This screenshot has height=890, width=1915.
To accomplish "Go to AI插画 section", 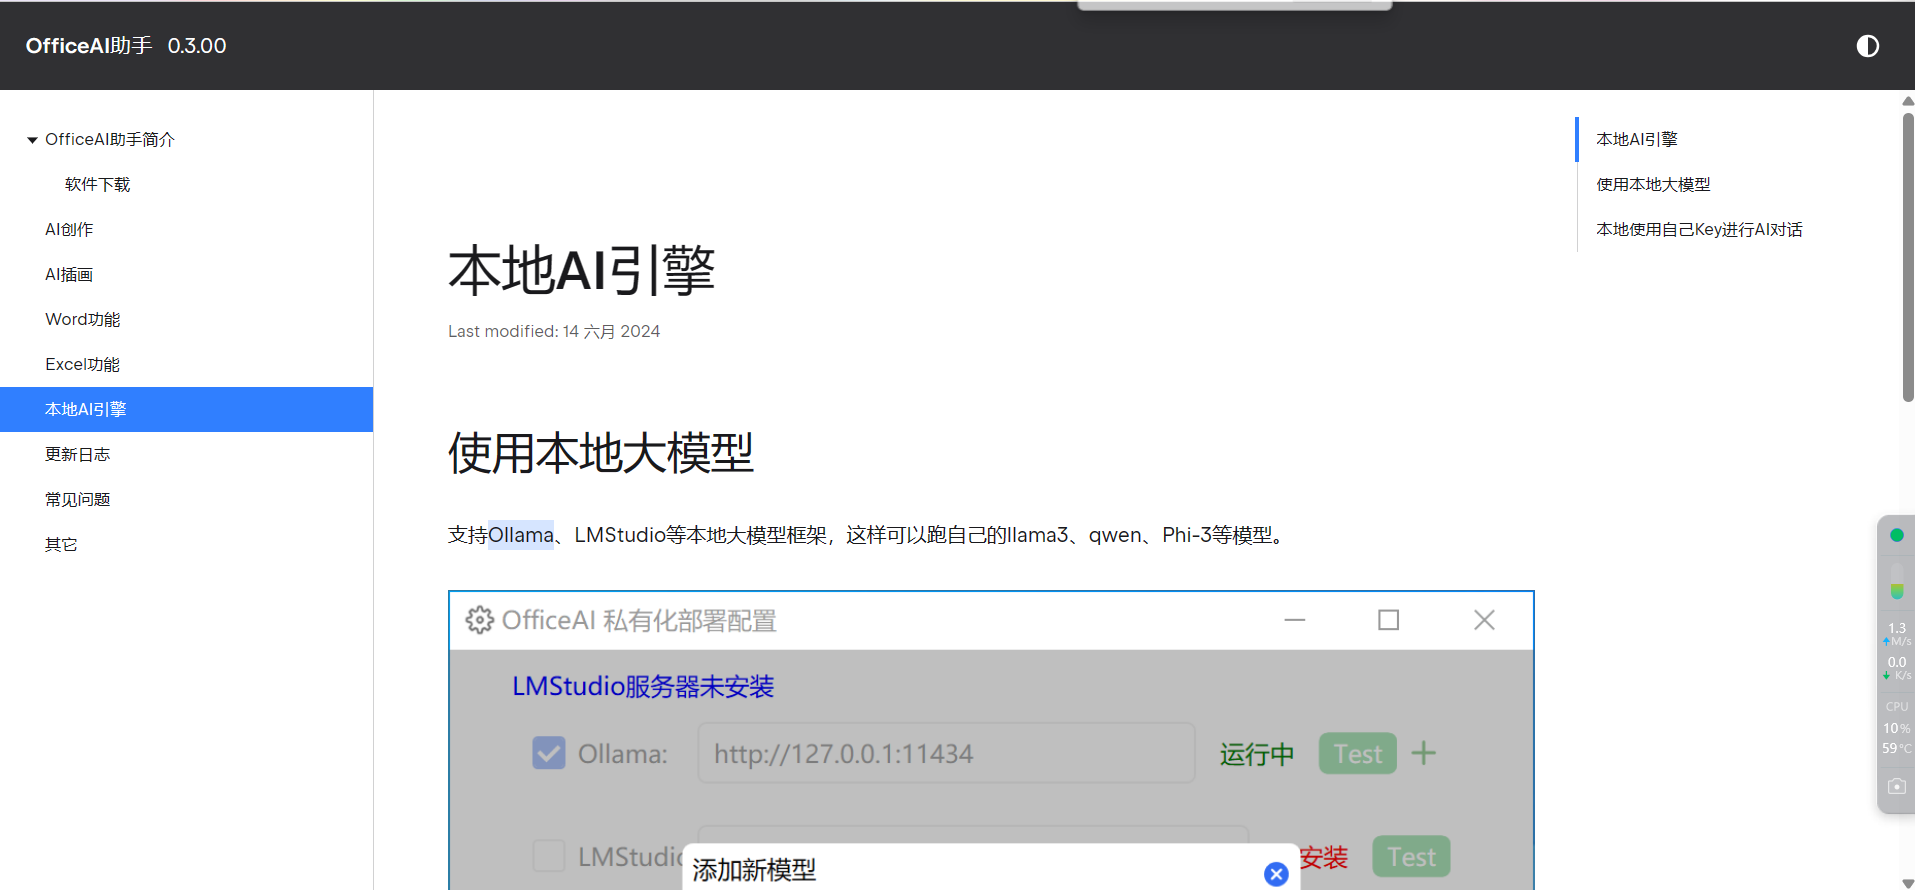I will click(x=69, y=274).
